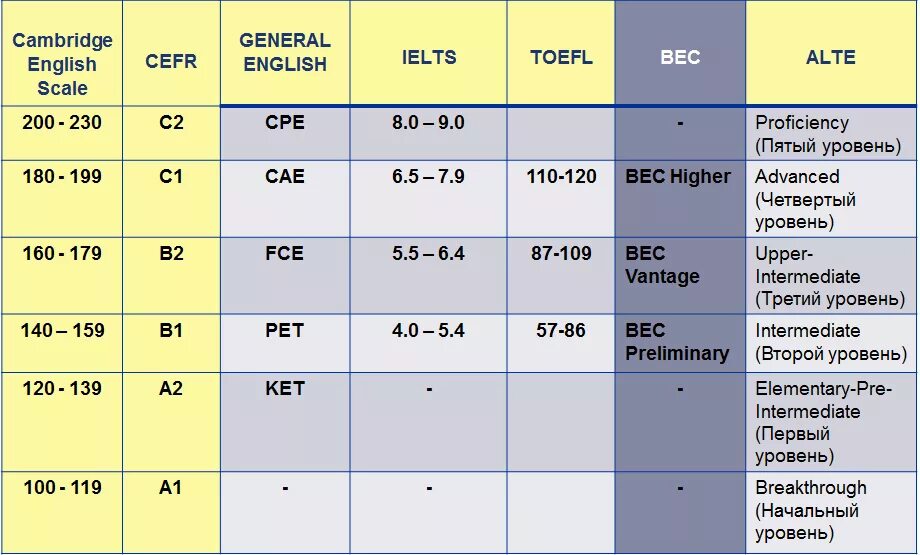Click the FCE exam cell
The height and width of the screenshot is (555, 920).
[285, 254]
